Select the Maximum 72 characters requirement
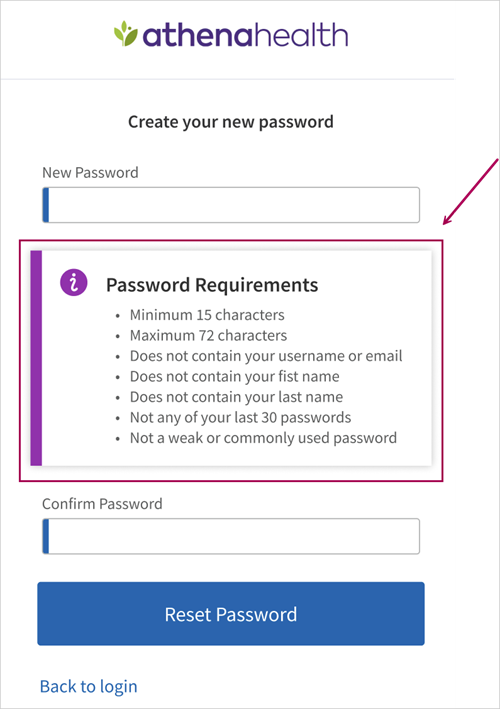 click(x=208, y=336)
